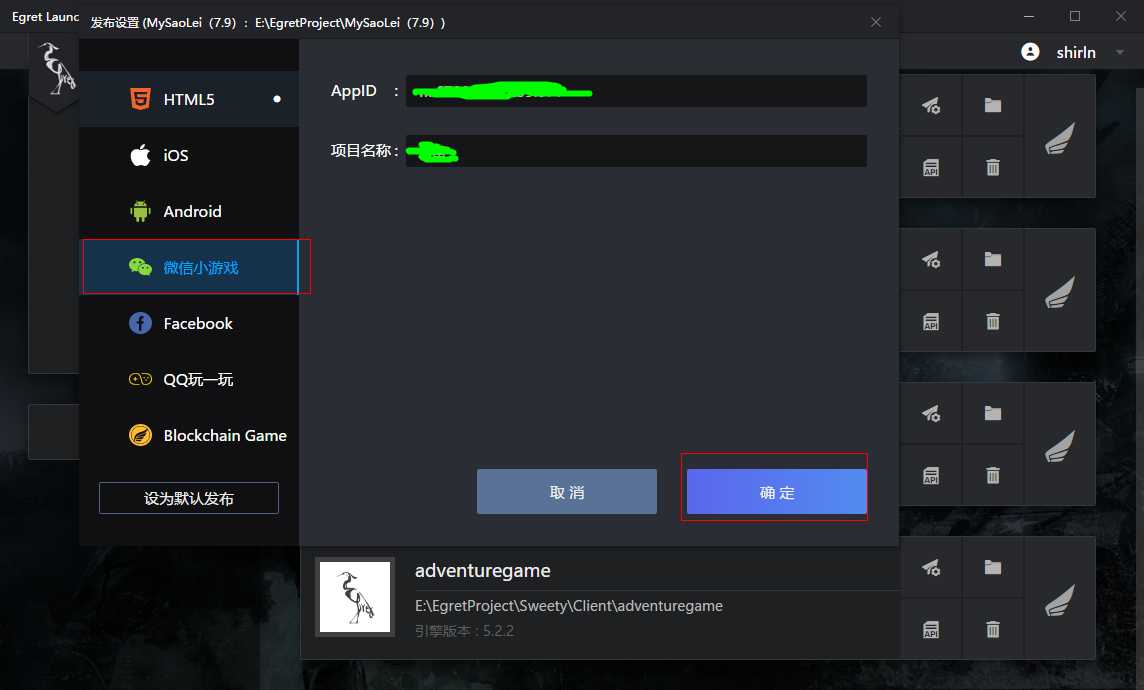Click the adventuregame project title
Screen dimensions: 1144x690
[483, 570]
